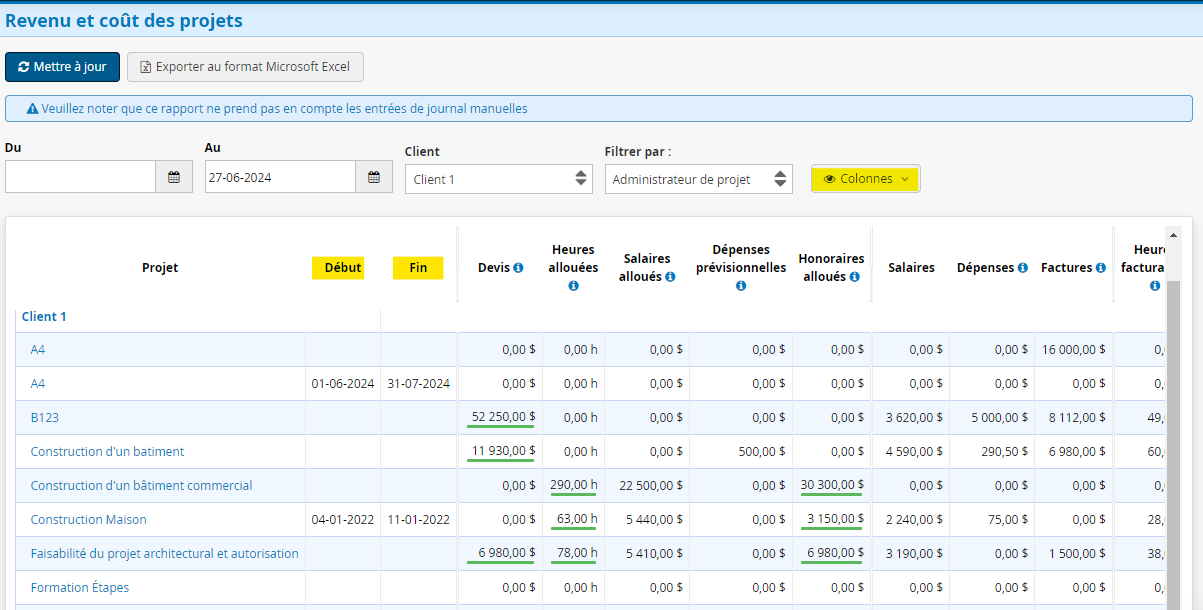
Task: Click the 11-01-2022 end date cell
Action: click(418, 520)
